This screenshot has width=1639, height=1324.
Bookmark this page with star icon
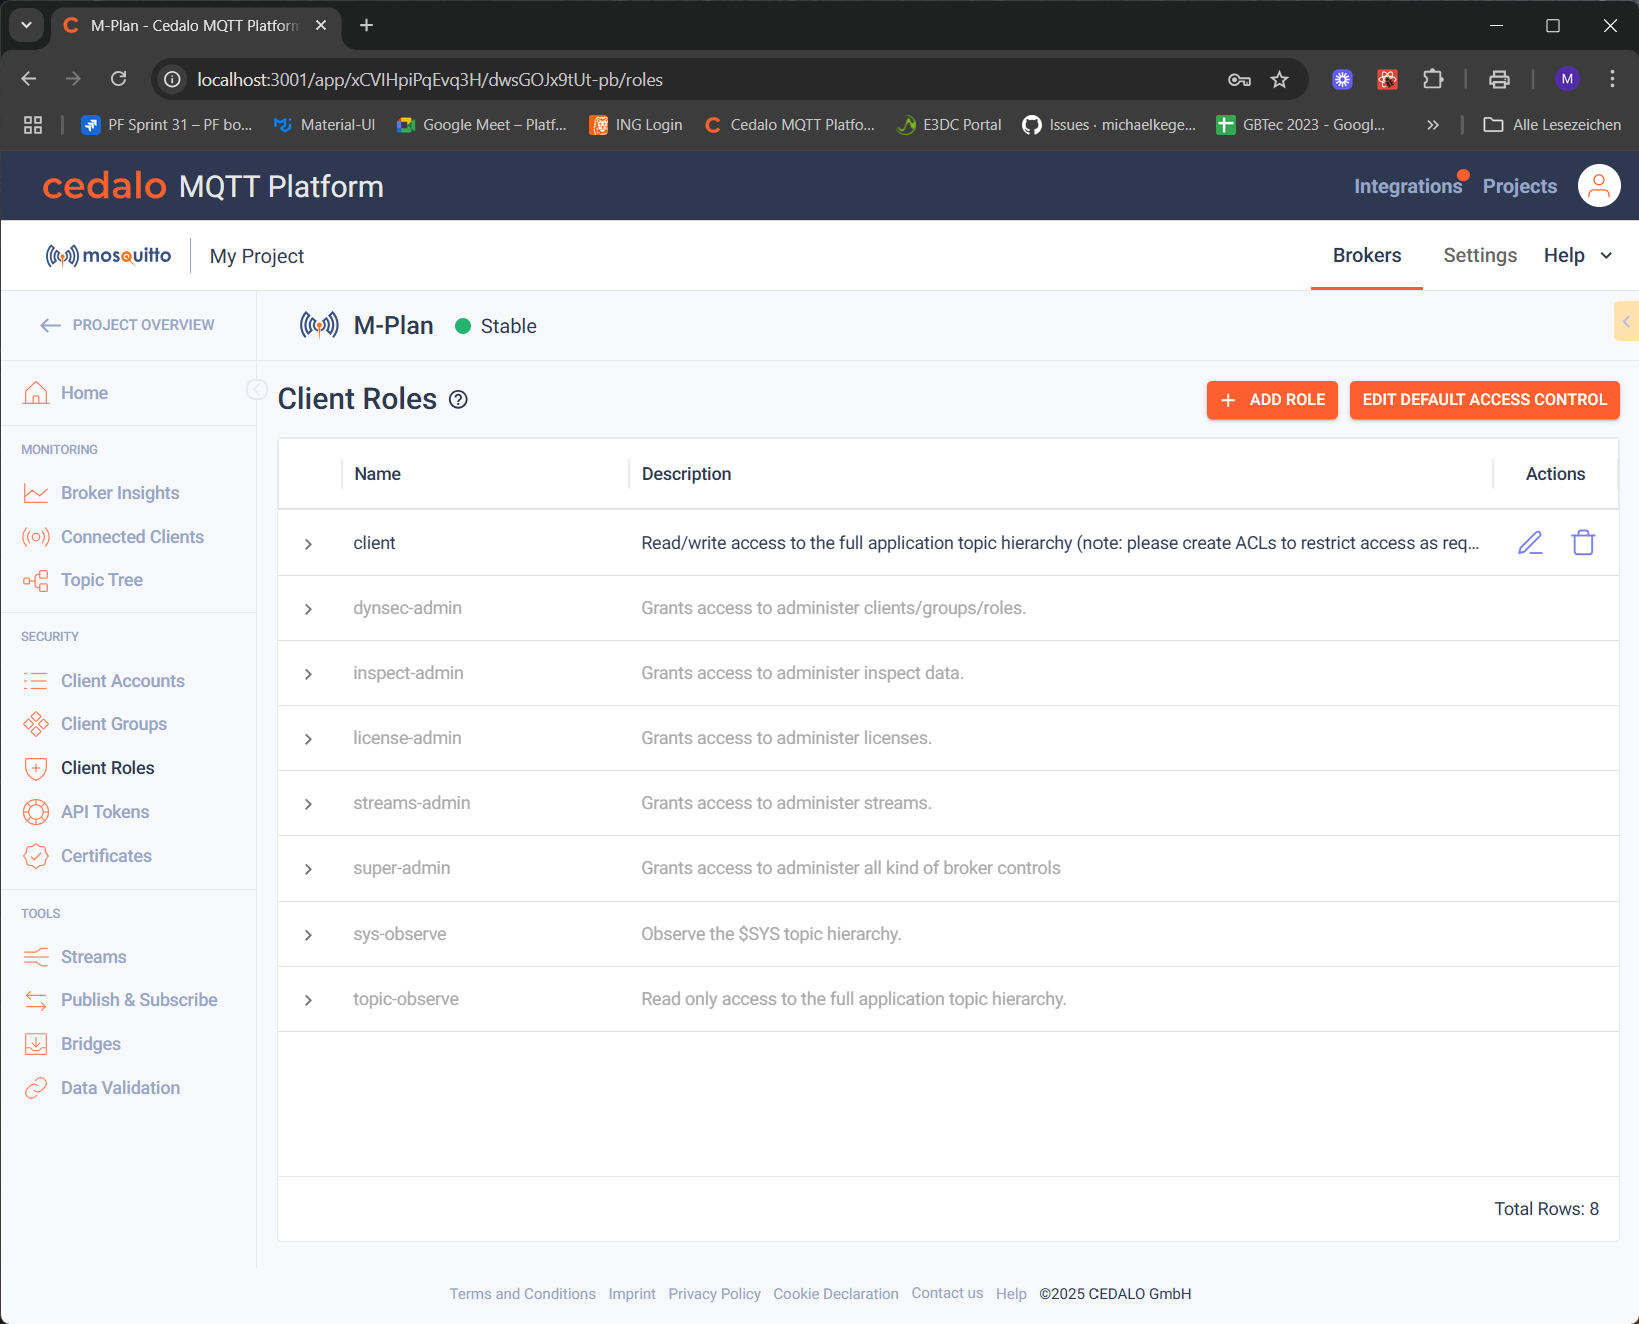point(1279,79)
